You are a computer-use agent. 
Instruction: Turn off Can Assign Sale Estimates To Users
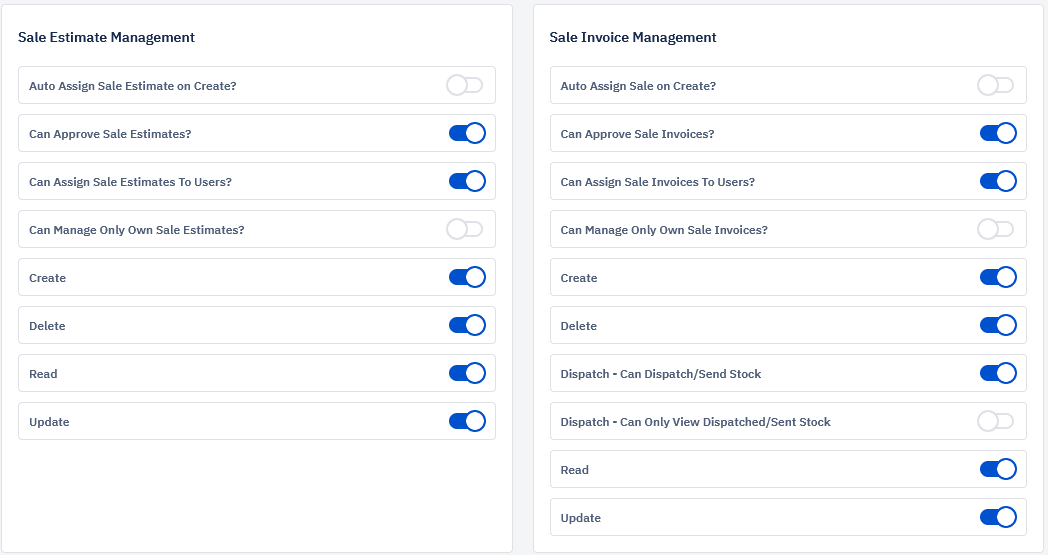tap(467, 181)
